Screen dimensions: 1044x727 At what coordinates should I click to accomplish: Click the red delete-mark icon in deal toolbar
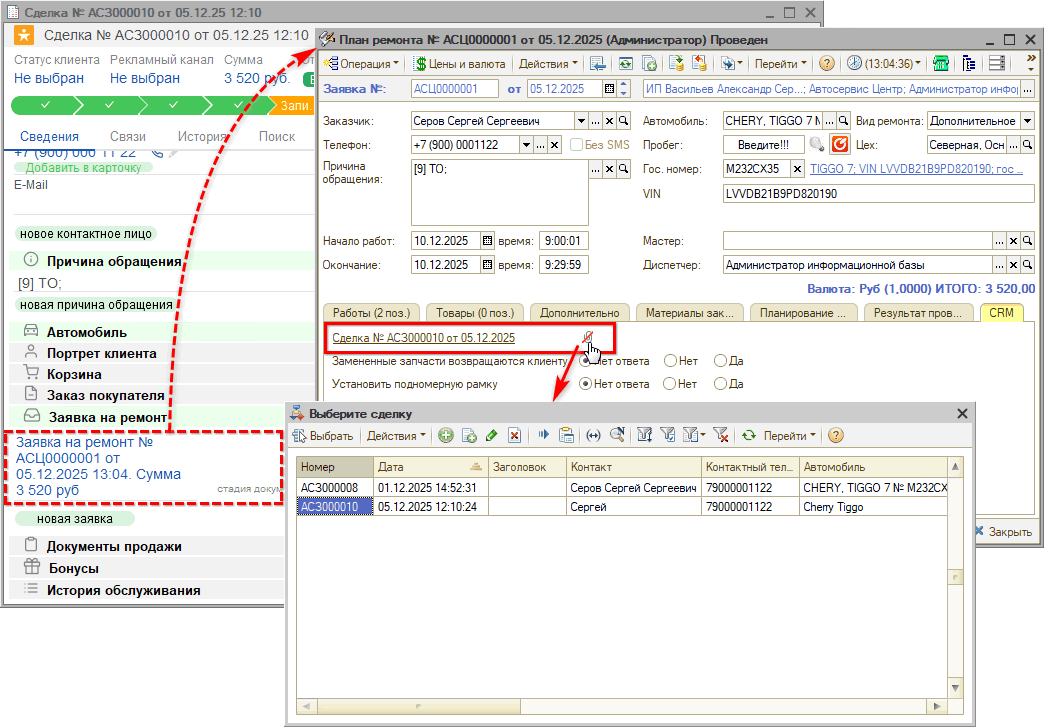pos(514,435)
